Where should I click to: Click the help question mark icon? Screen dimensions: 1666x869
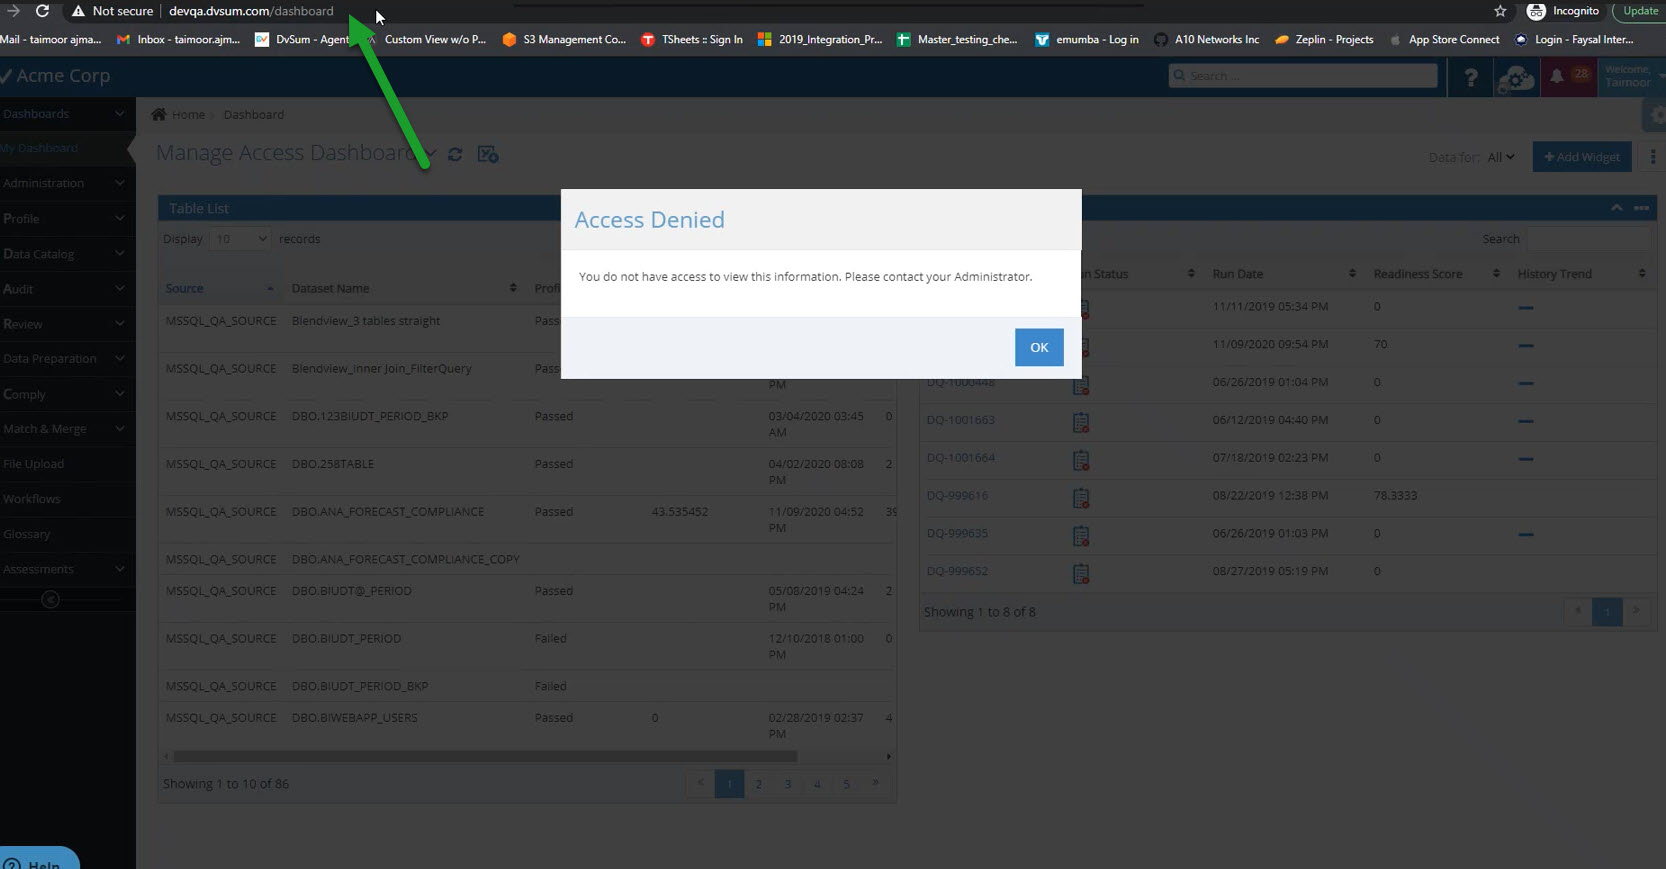click(1470, 77)
